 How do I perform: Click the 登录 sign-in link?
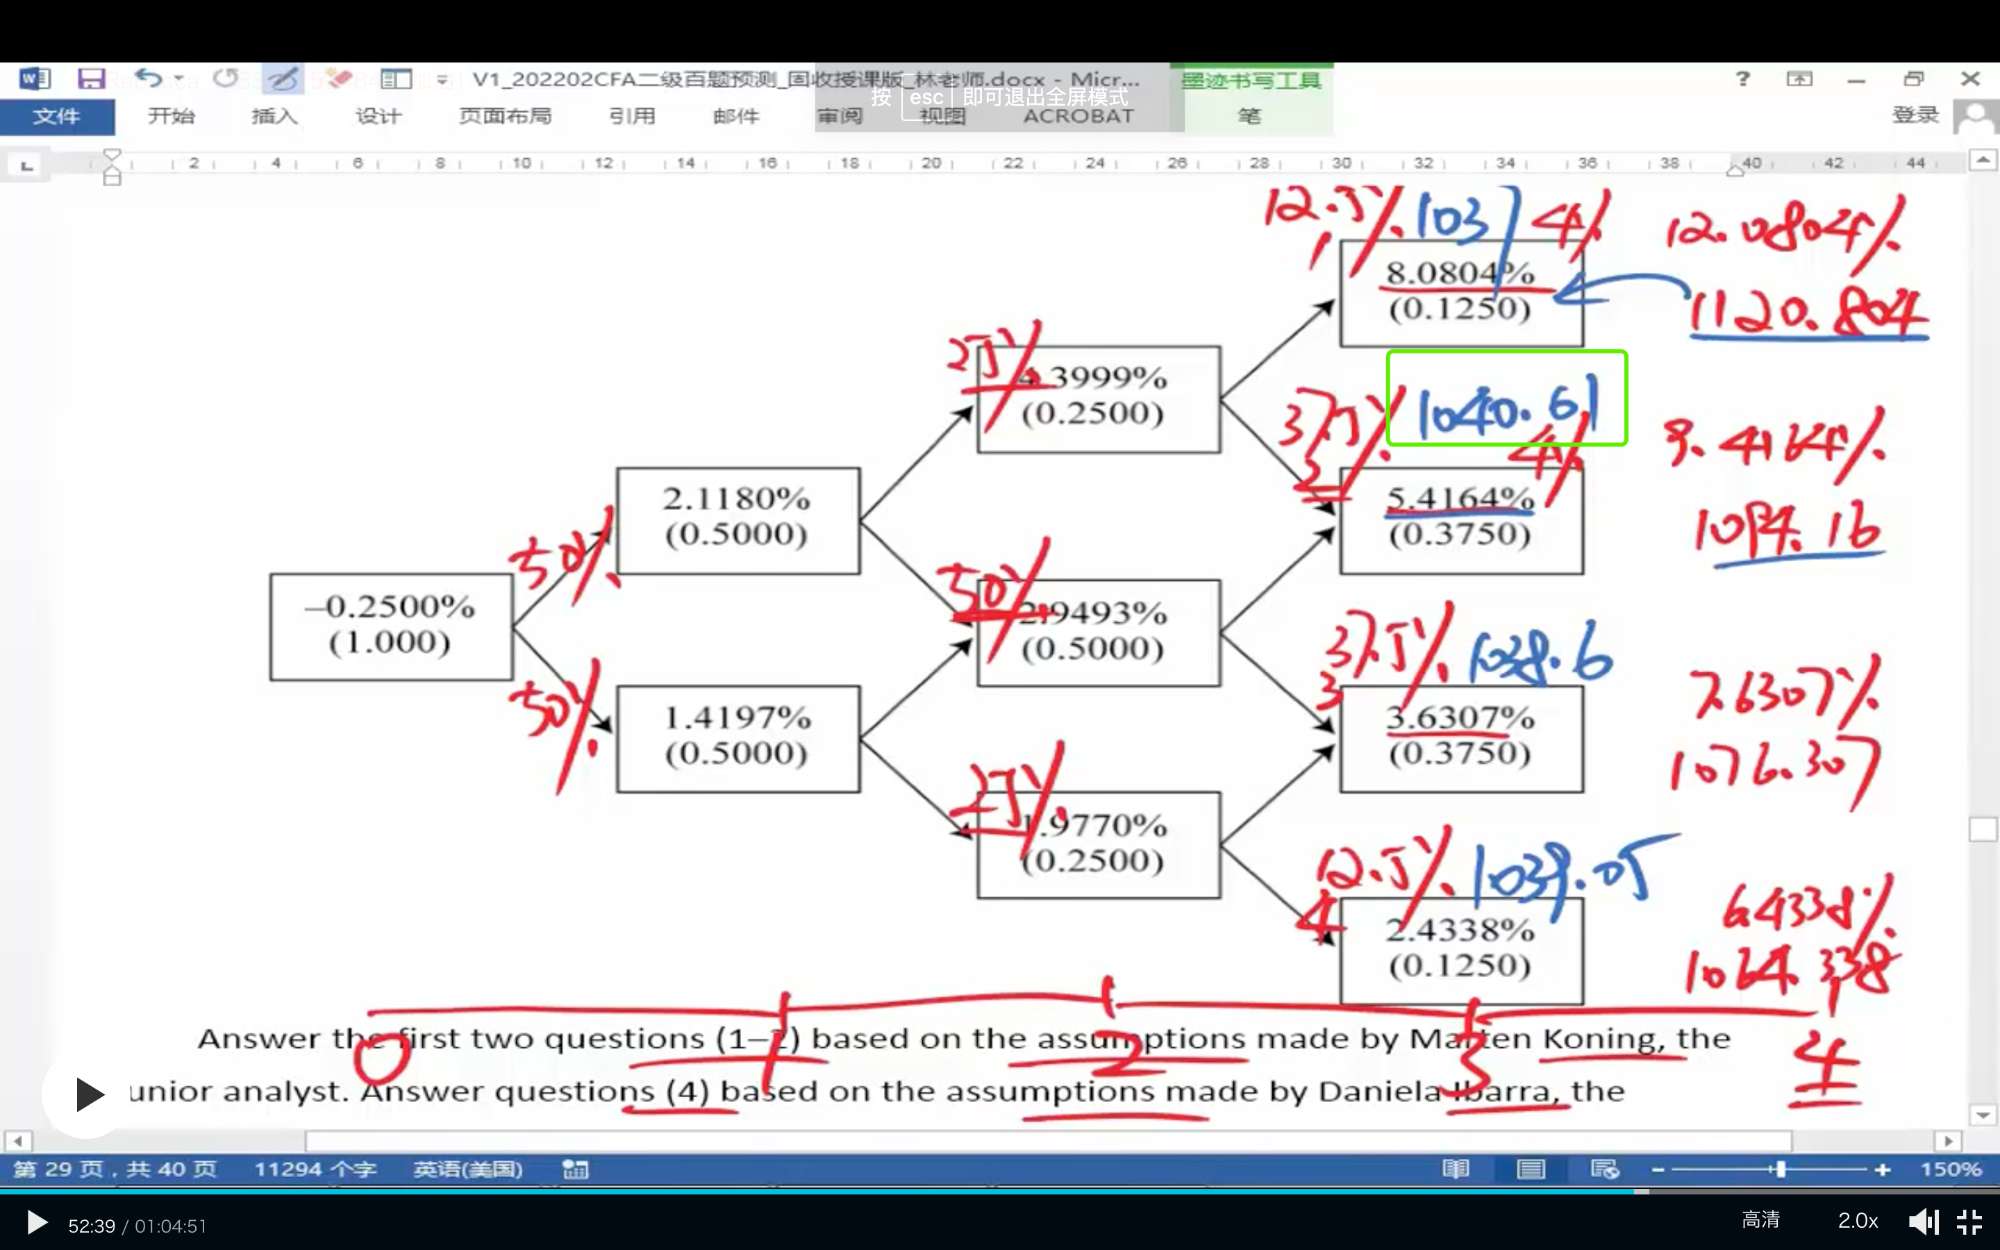pos(1914,115)
